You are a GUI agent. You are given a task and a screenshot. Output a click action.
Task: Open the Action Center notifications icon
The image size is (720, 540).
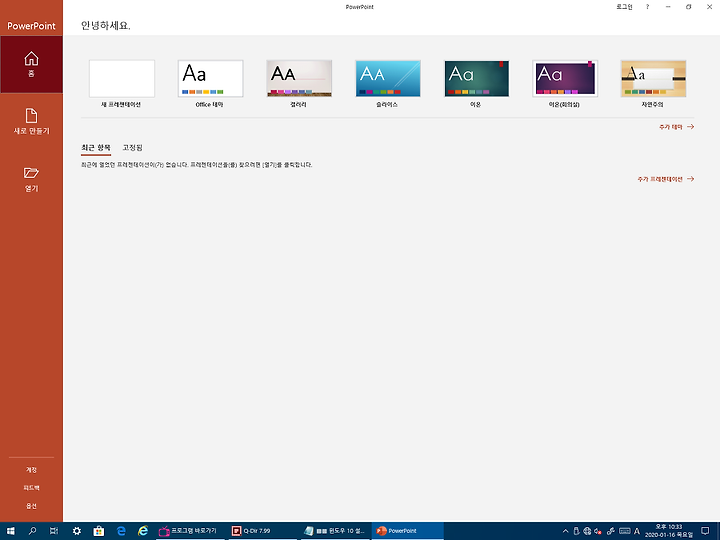pos(705,531)
